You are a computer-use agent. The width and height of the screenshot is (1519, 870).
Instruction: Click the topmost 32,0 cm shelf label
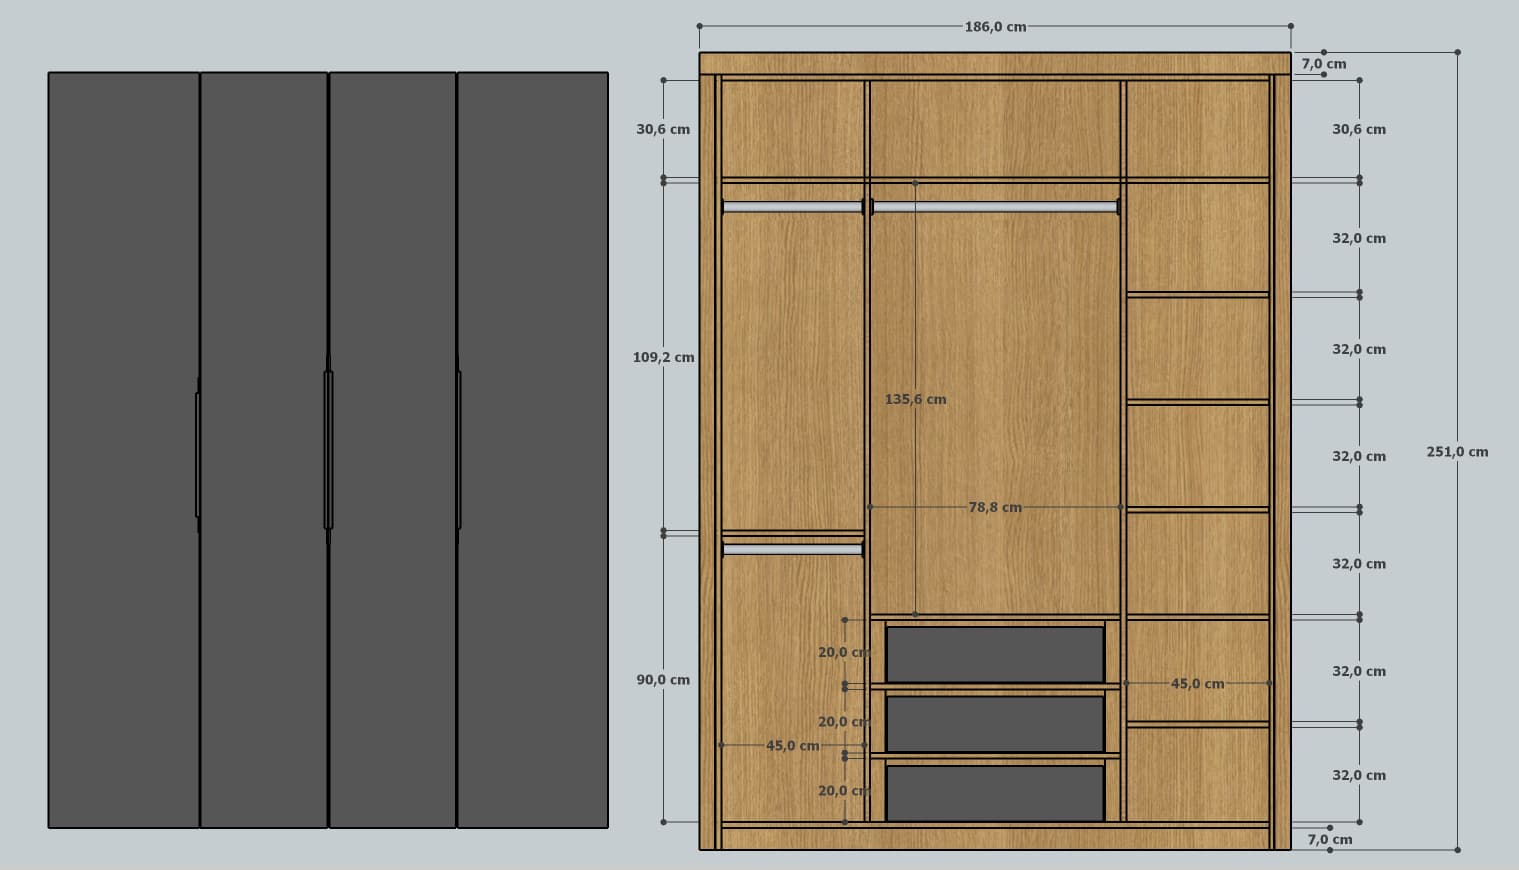tap(1359, 238)
